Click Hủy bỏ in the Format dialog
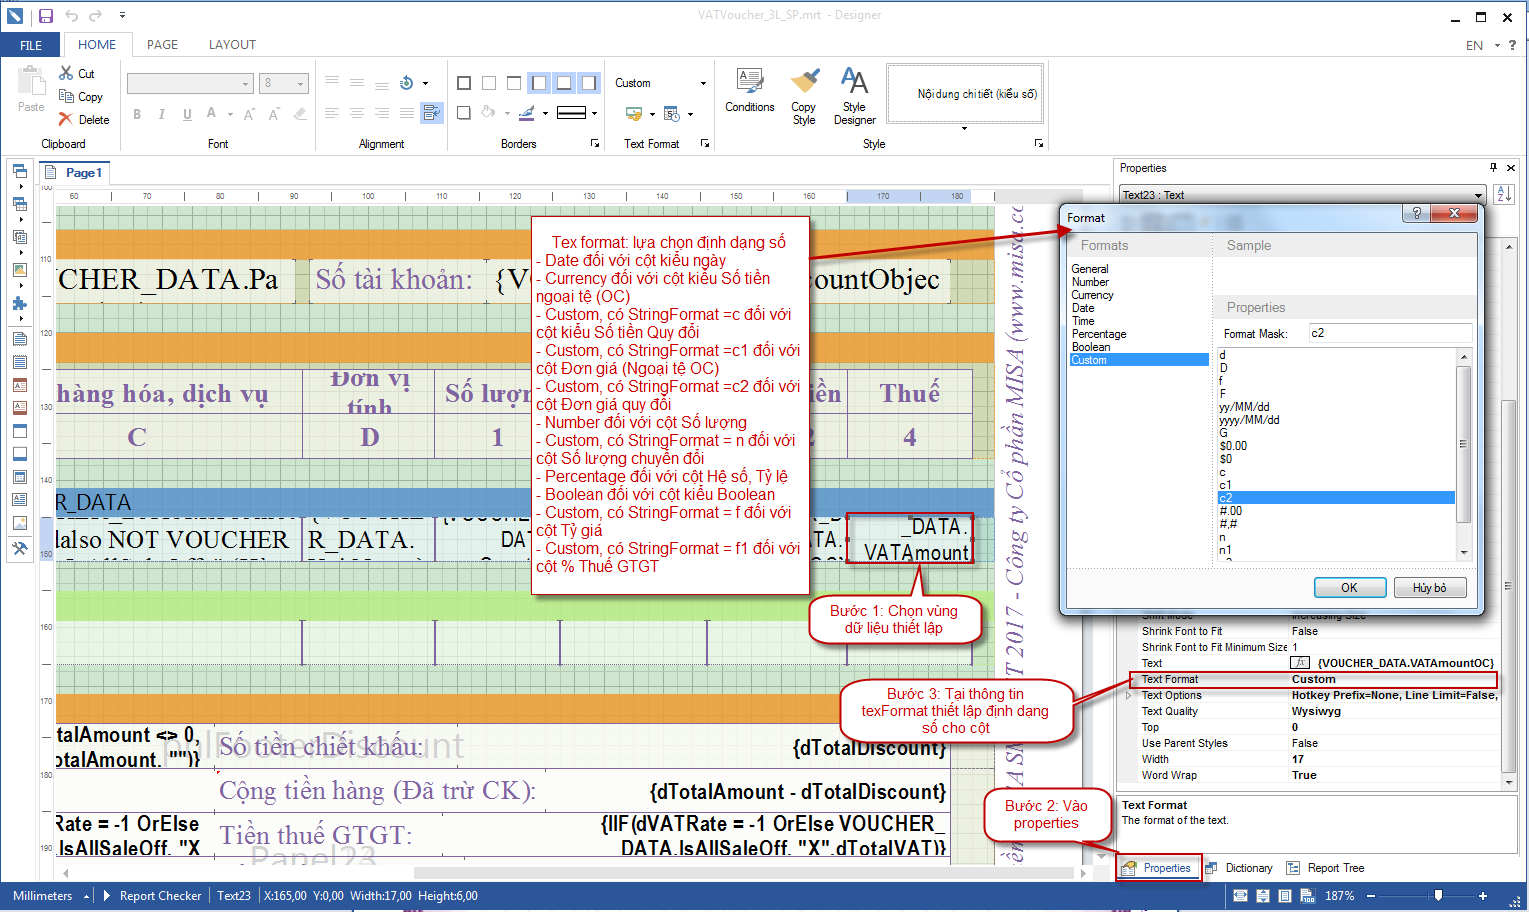Image resolution: width=1529 pixels, height=912 pixels. pos(1429,588)
